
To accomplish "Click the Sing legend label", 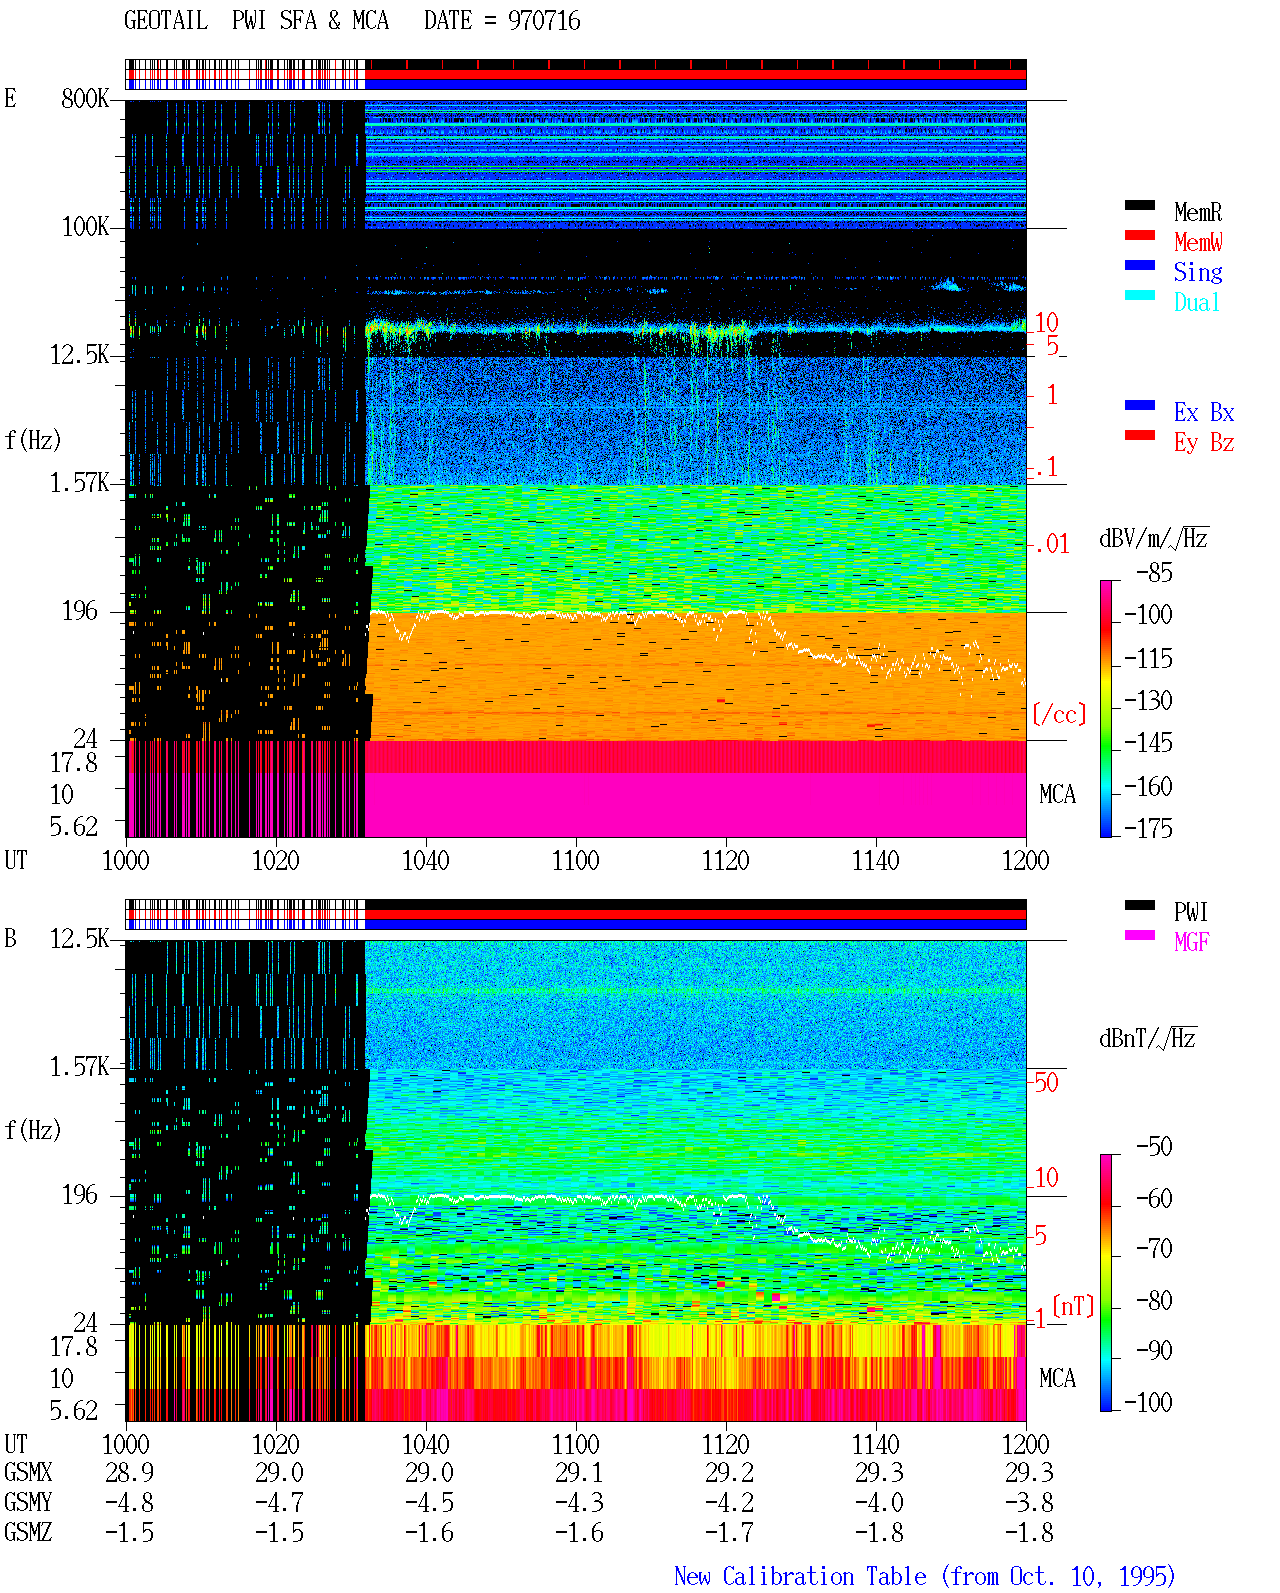I will pos(1198,272).
